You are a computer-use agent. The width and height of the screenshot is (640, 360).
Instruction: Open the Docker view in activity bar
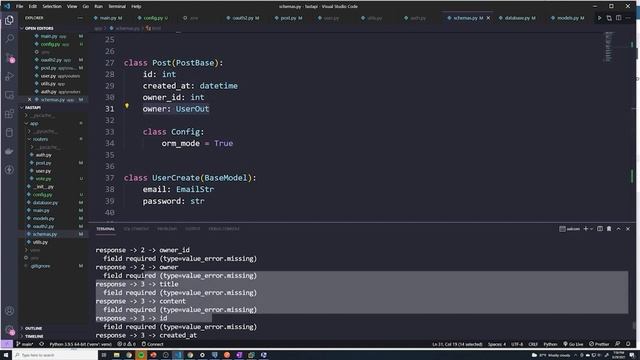(x=9, y=151)
